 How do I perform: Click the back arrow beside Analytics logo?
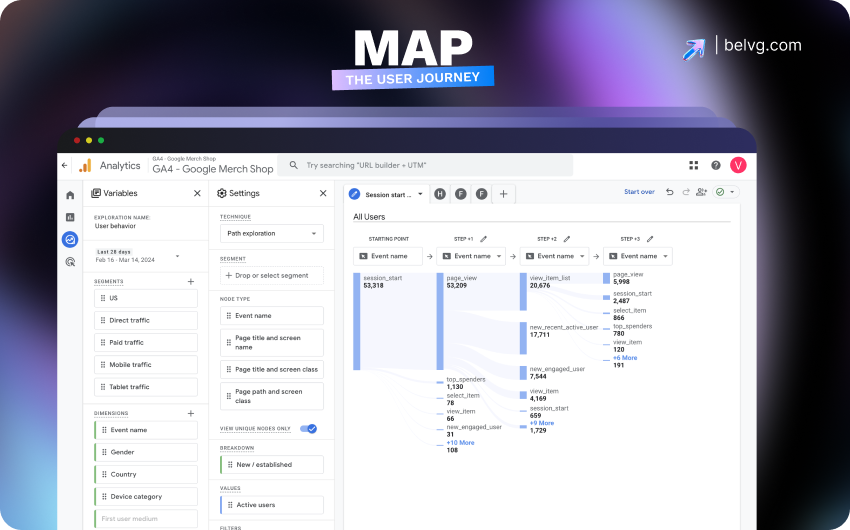[x=65, y=166]
